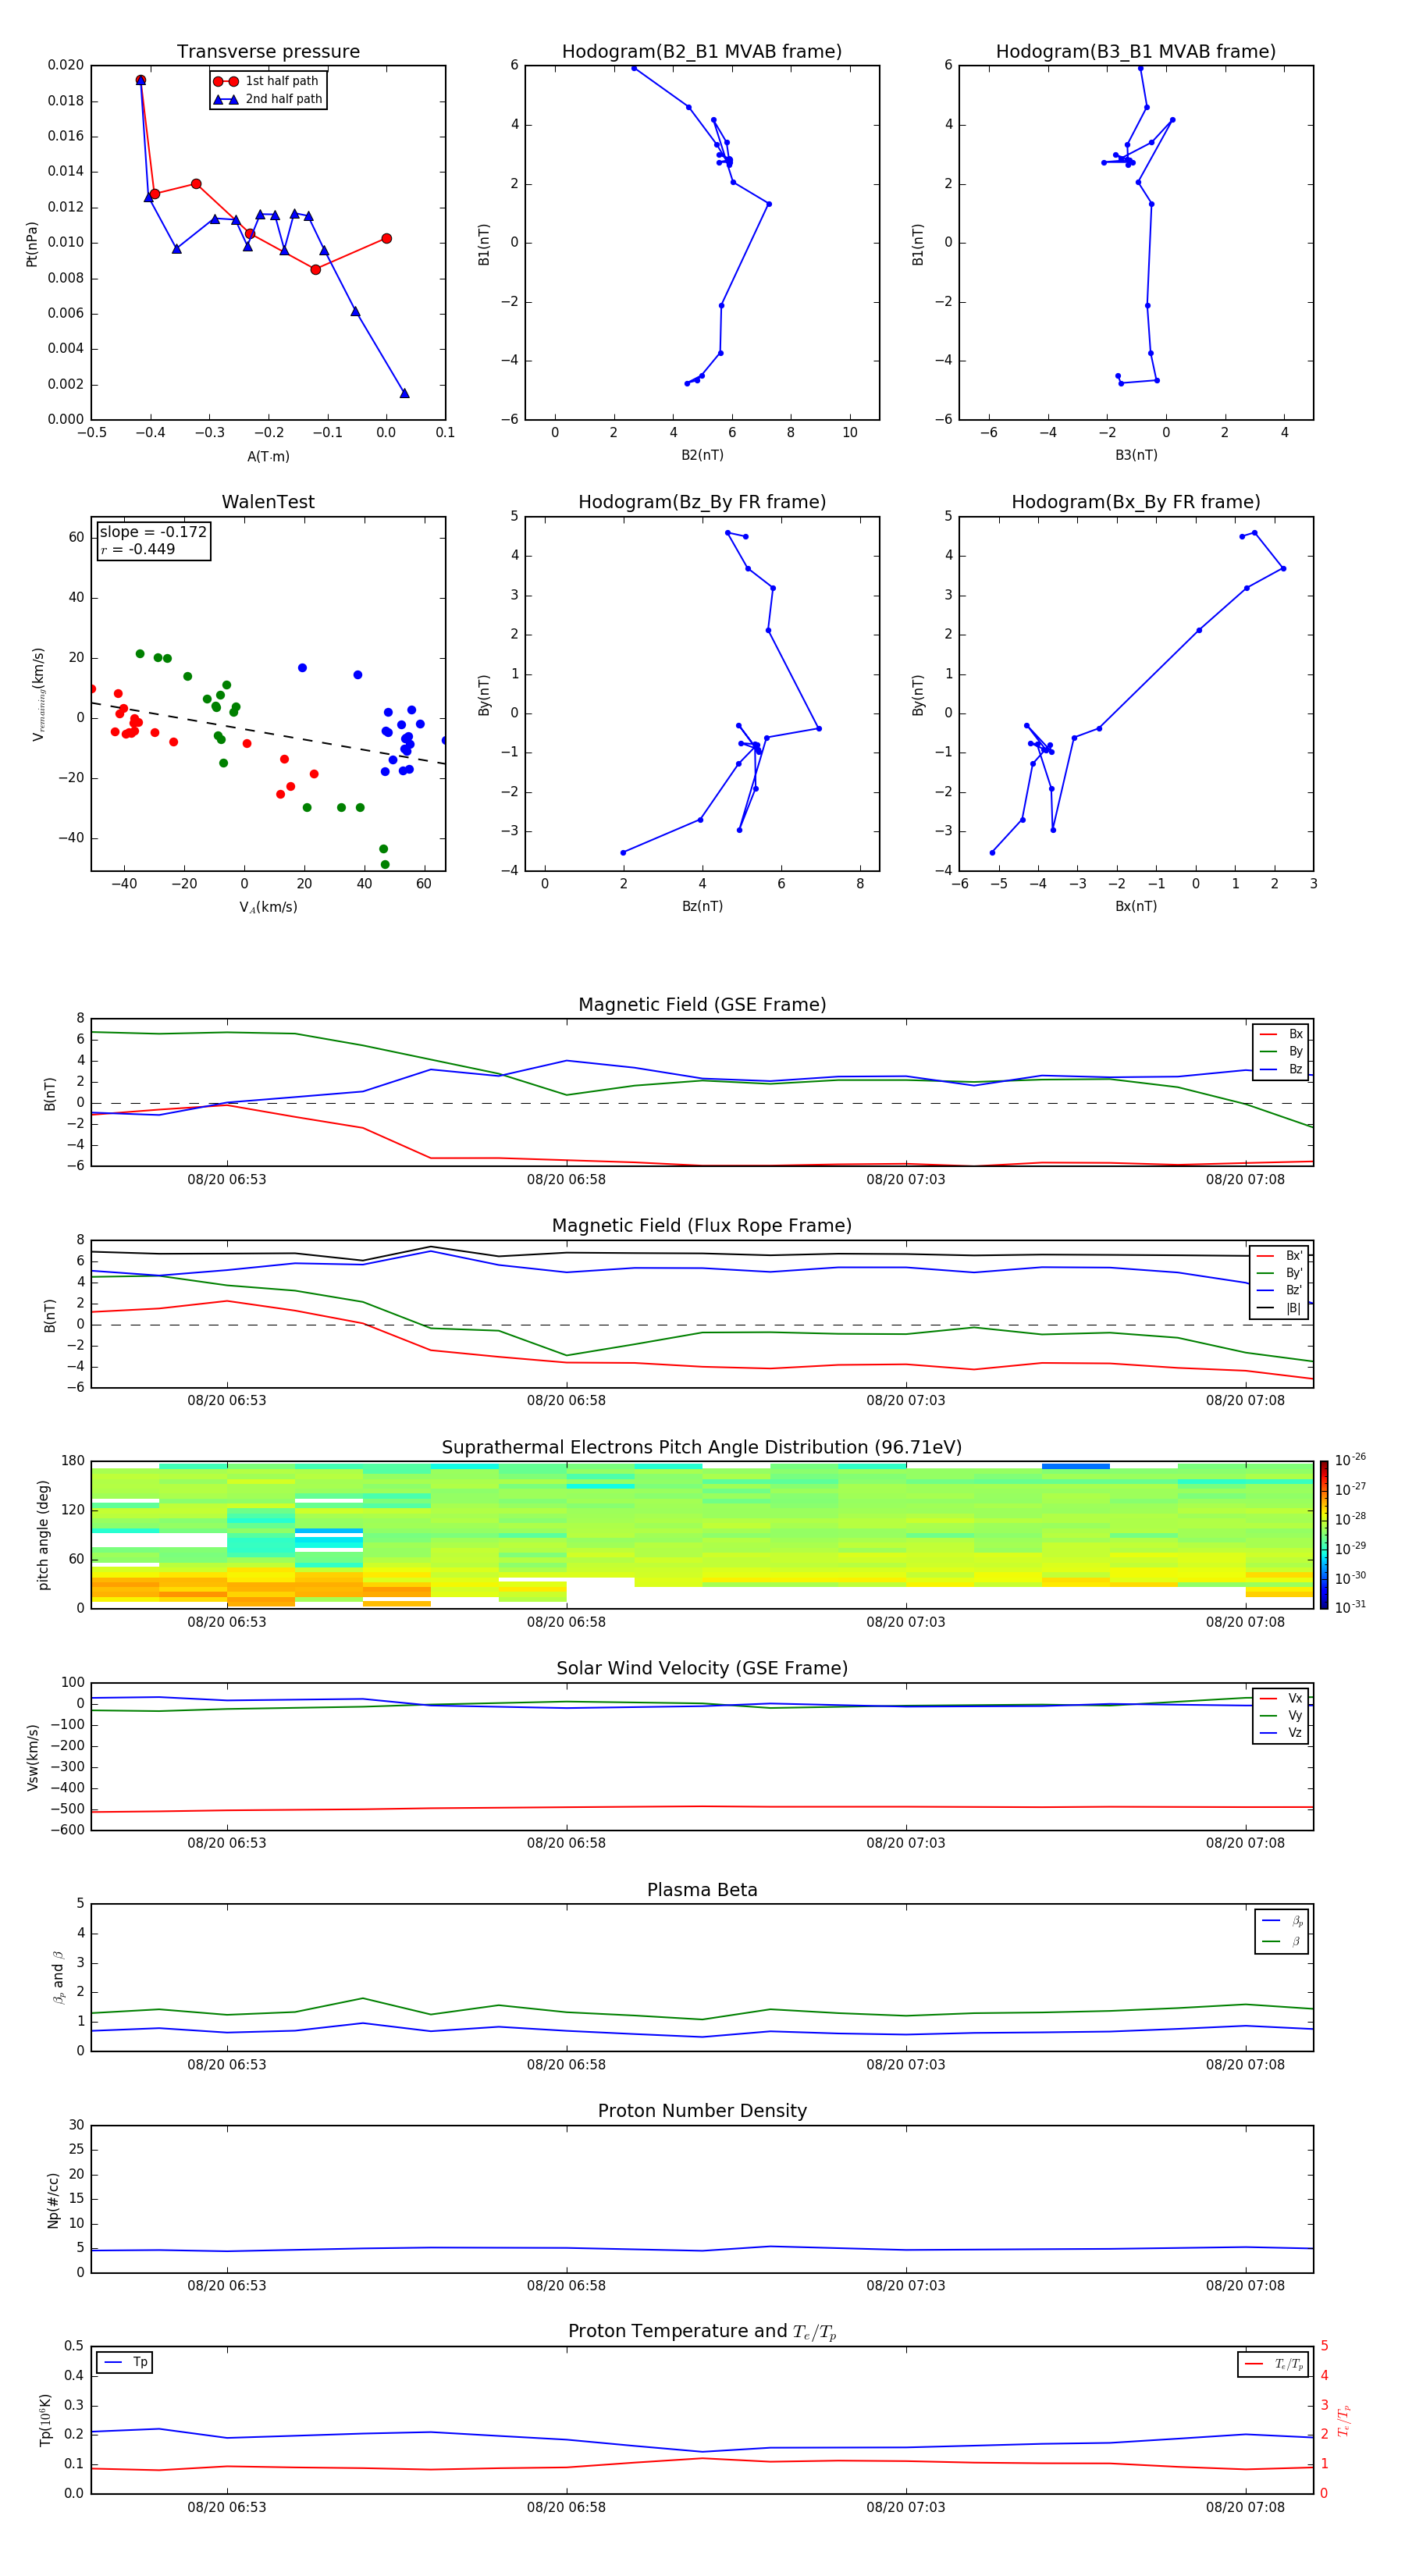The width and height of the screenshot is (1405, 2576).
Task: Click the 08/20 06:58 tick in GSE Magnetic Field panel
Action: point(566,1180)
